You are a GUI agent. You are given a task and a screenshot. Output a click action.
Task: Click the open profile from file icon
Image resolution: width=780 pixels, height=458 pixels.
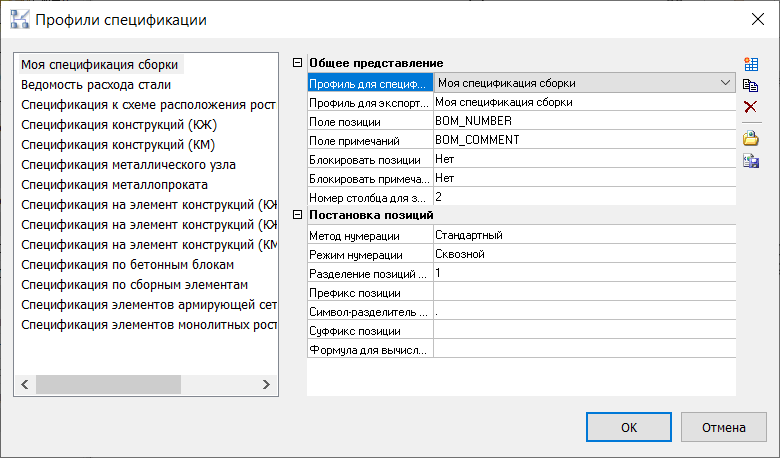[751, 139]
